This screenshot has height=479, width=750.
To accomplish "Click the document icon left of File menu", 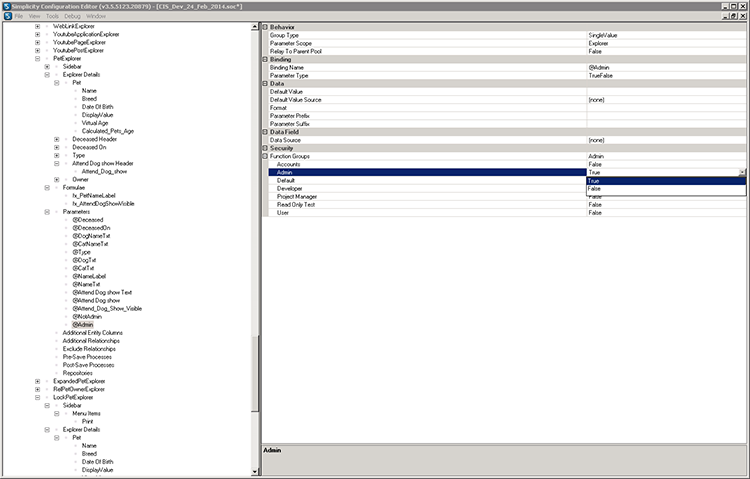I will pyautogui.click(x=8, y=16).
